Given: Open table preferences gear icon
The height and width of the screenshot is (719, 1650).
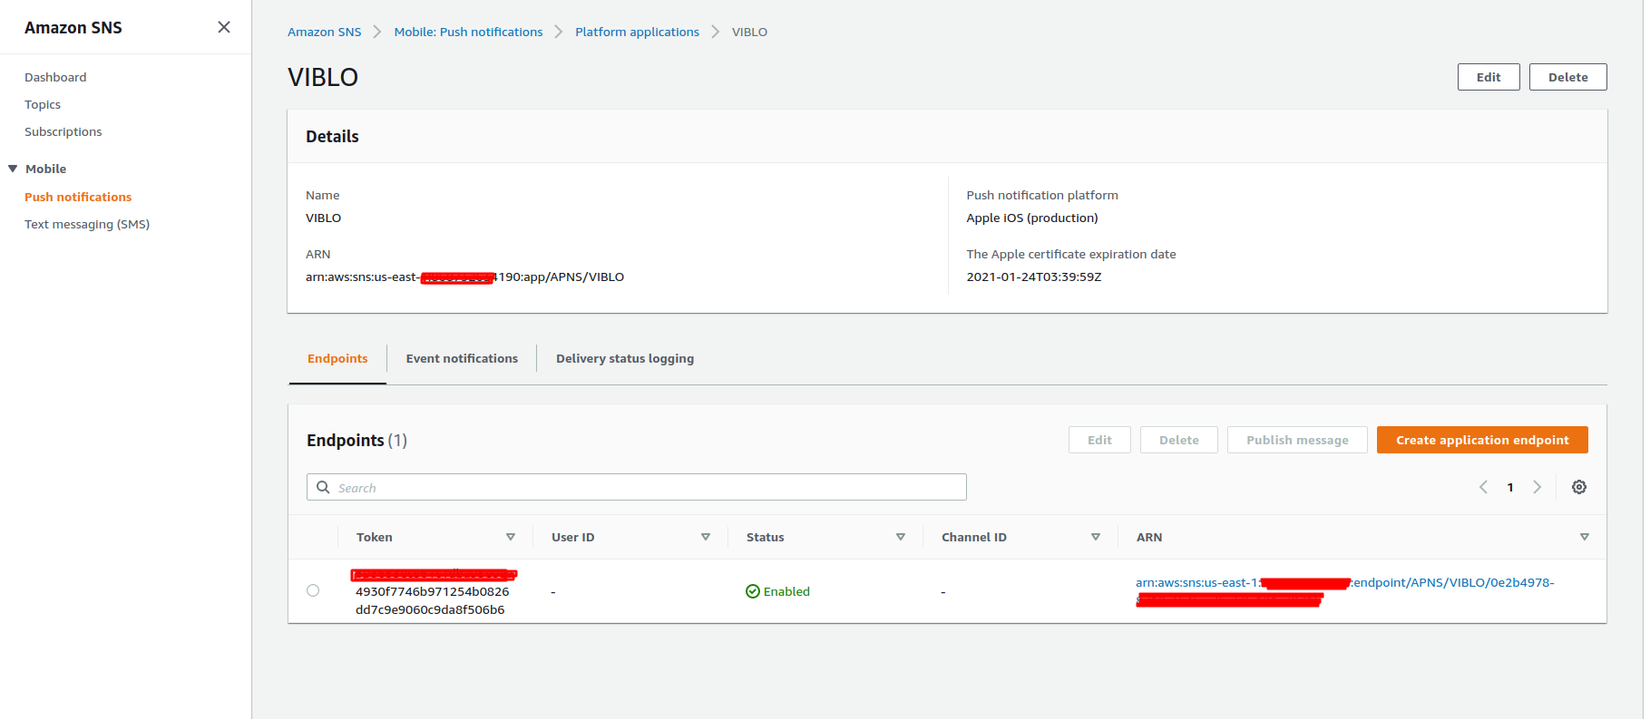Looking at the screenshot, I should pos(1579,487).
